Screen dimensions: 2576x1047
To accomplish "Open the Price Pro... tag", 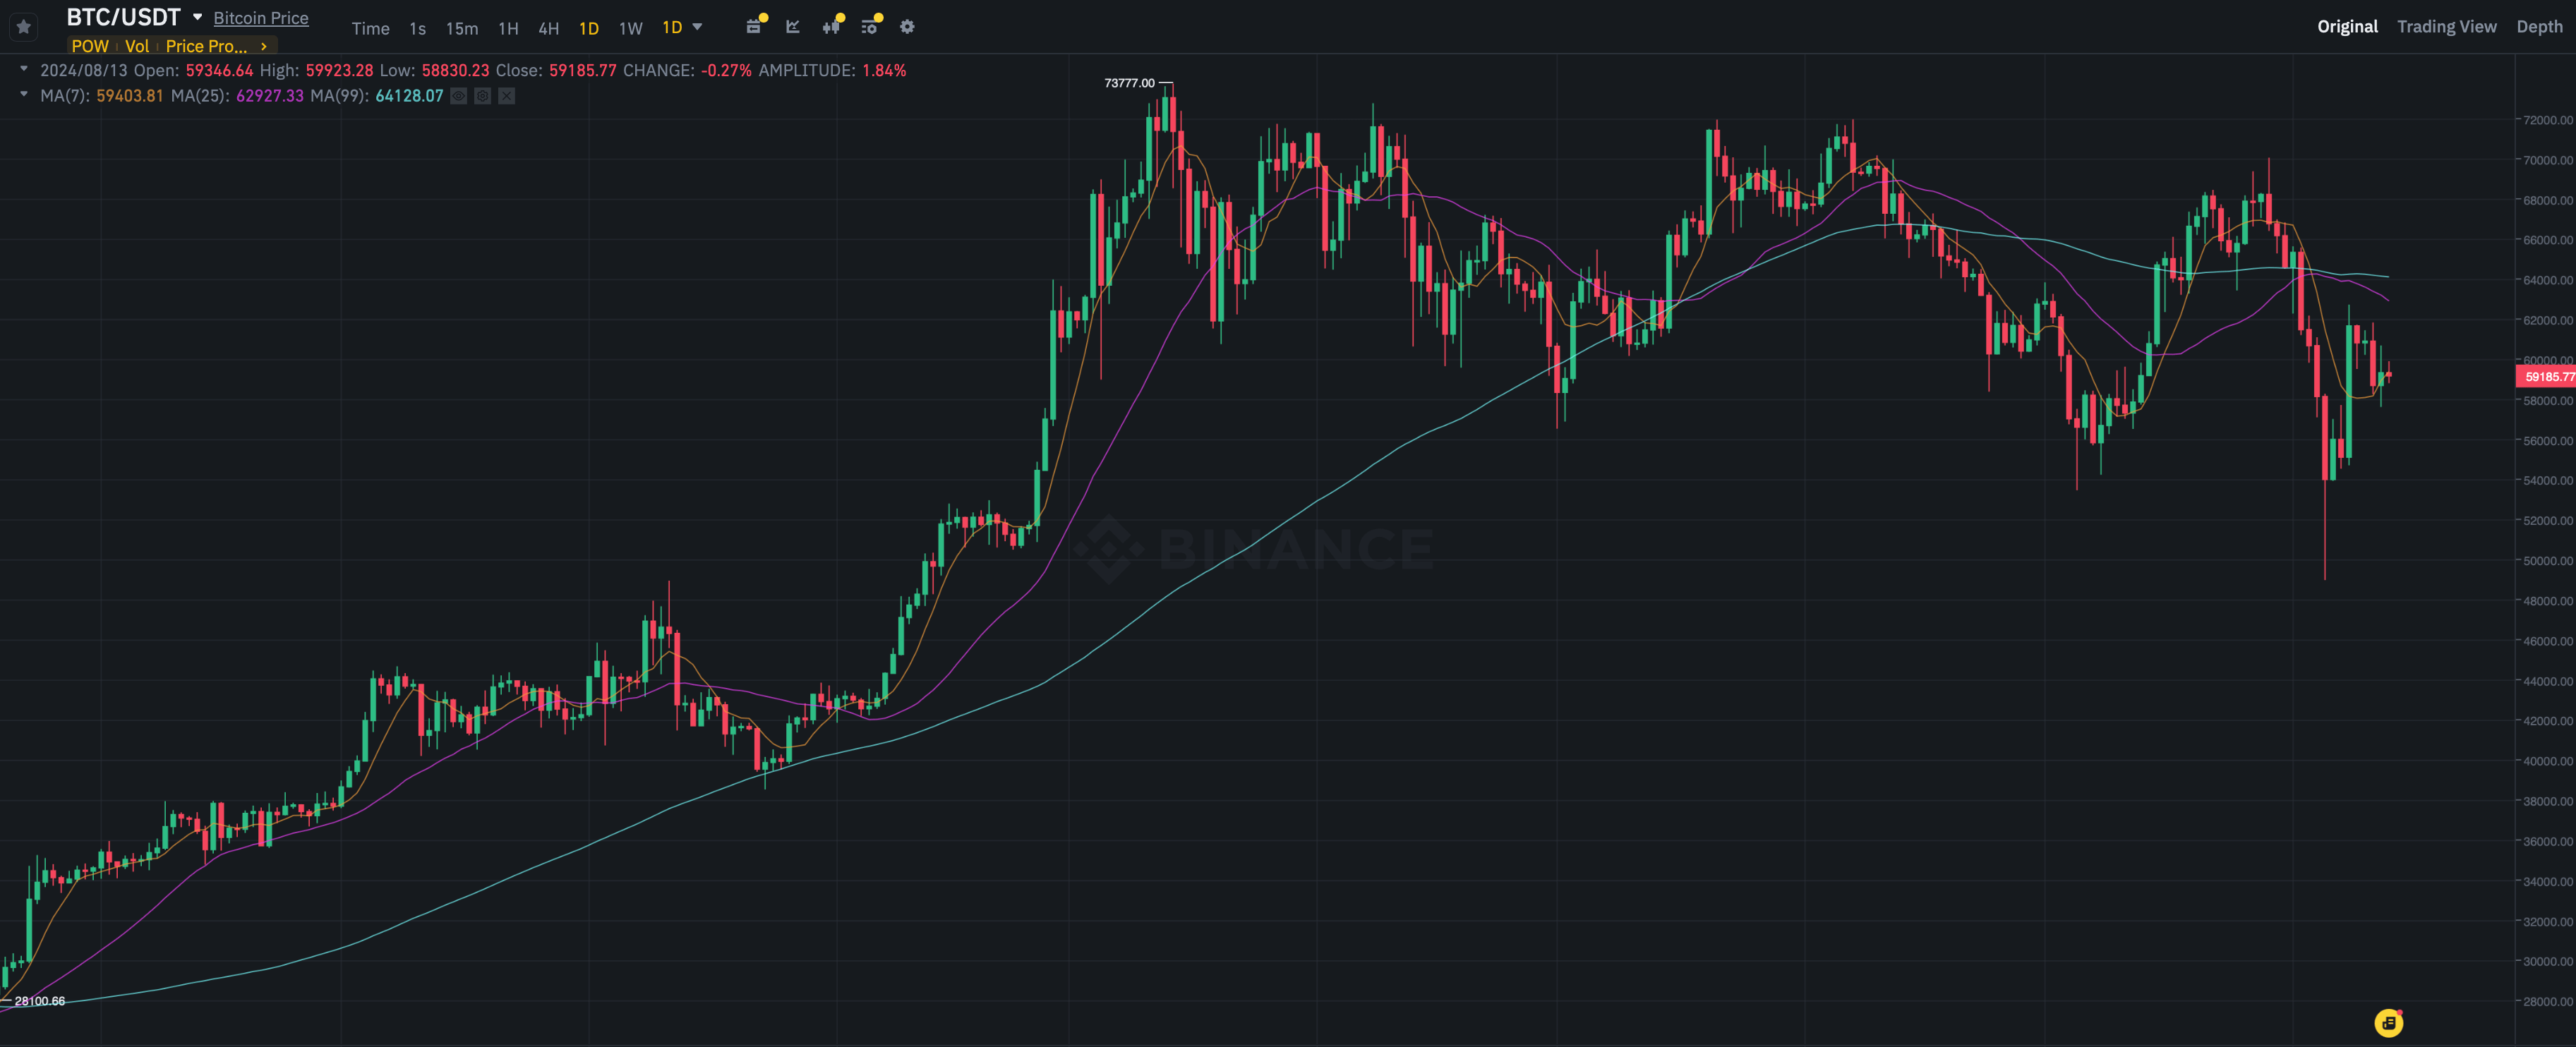I will pos(206,46).
